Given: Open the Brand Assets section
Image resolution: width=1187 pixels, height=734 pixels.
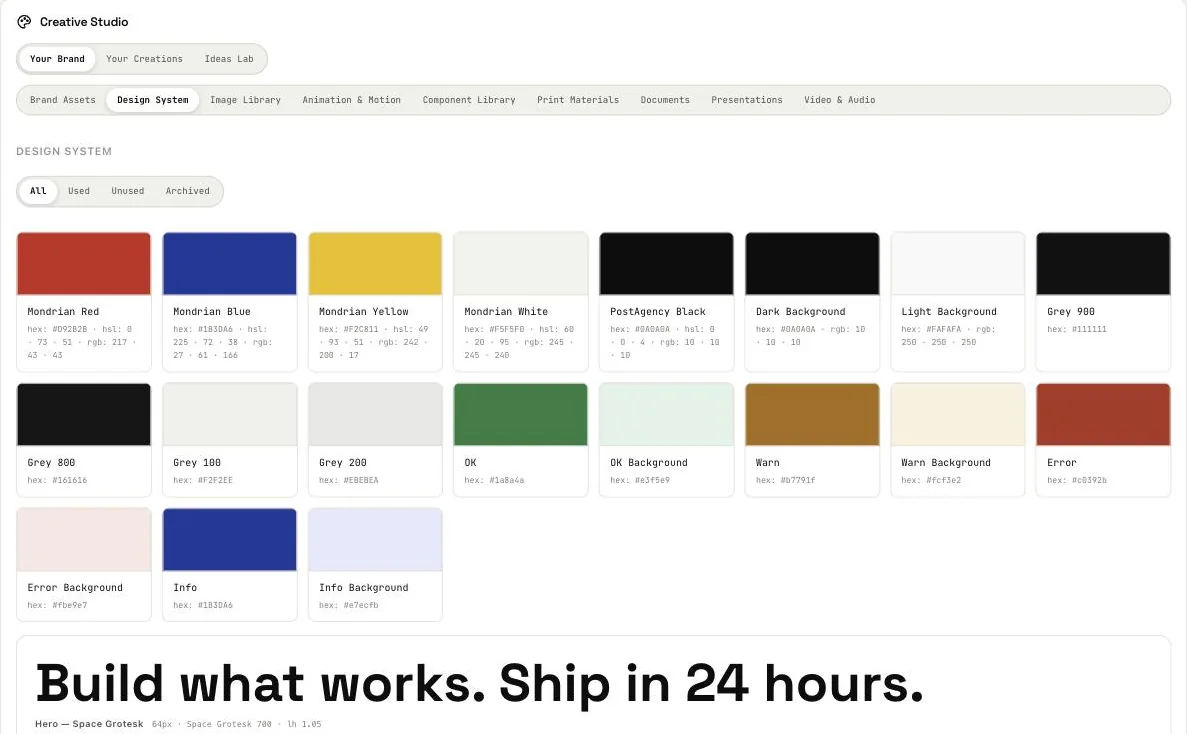Looking at the screenshot, I should pos(63,100).
